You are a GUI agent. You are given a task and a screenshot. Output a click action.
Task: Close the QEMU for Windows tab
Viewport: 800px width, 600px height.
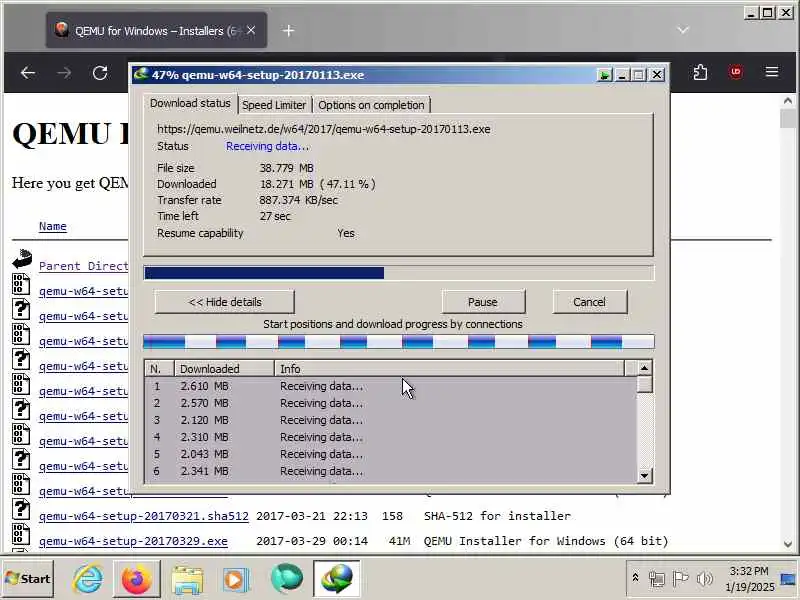coord(251,31)
